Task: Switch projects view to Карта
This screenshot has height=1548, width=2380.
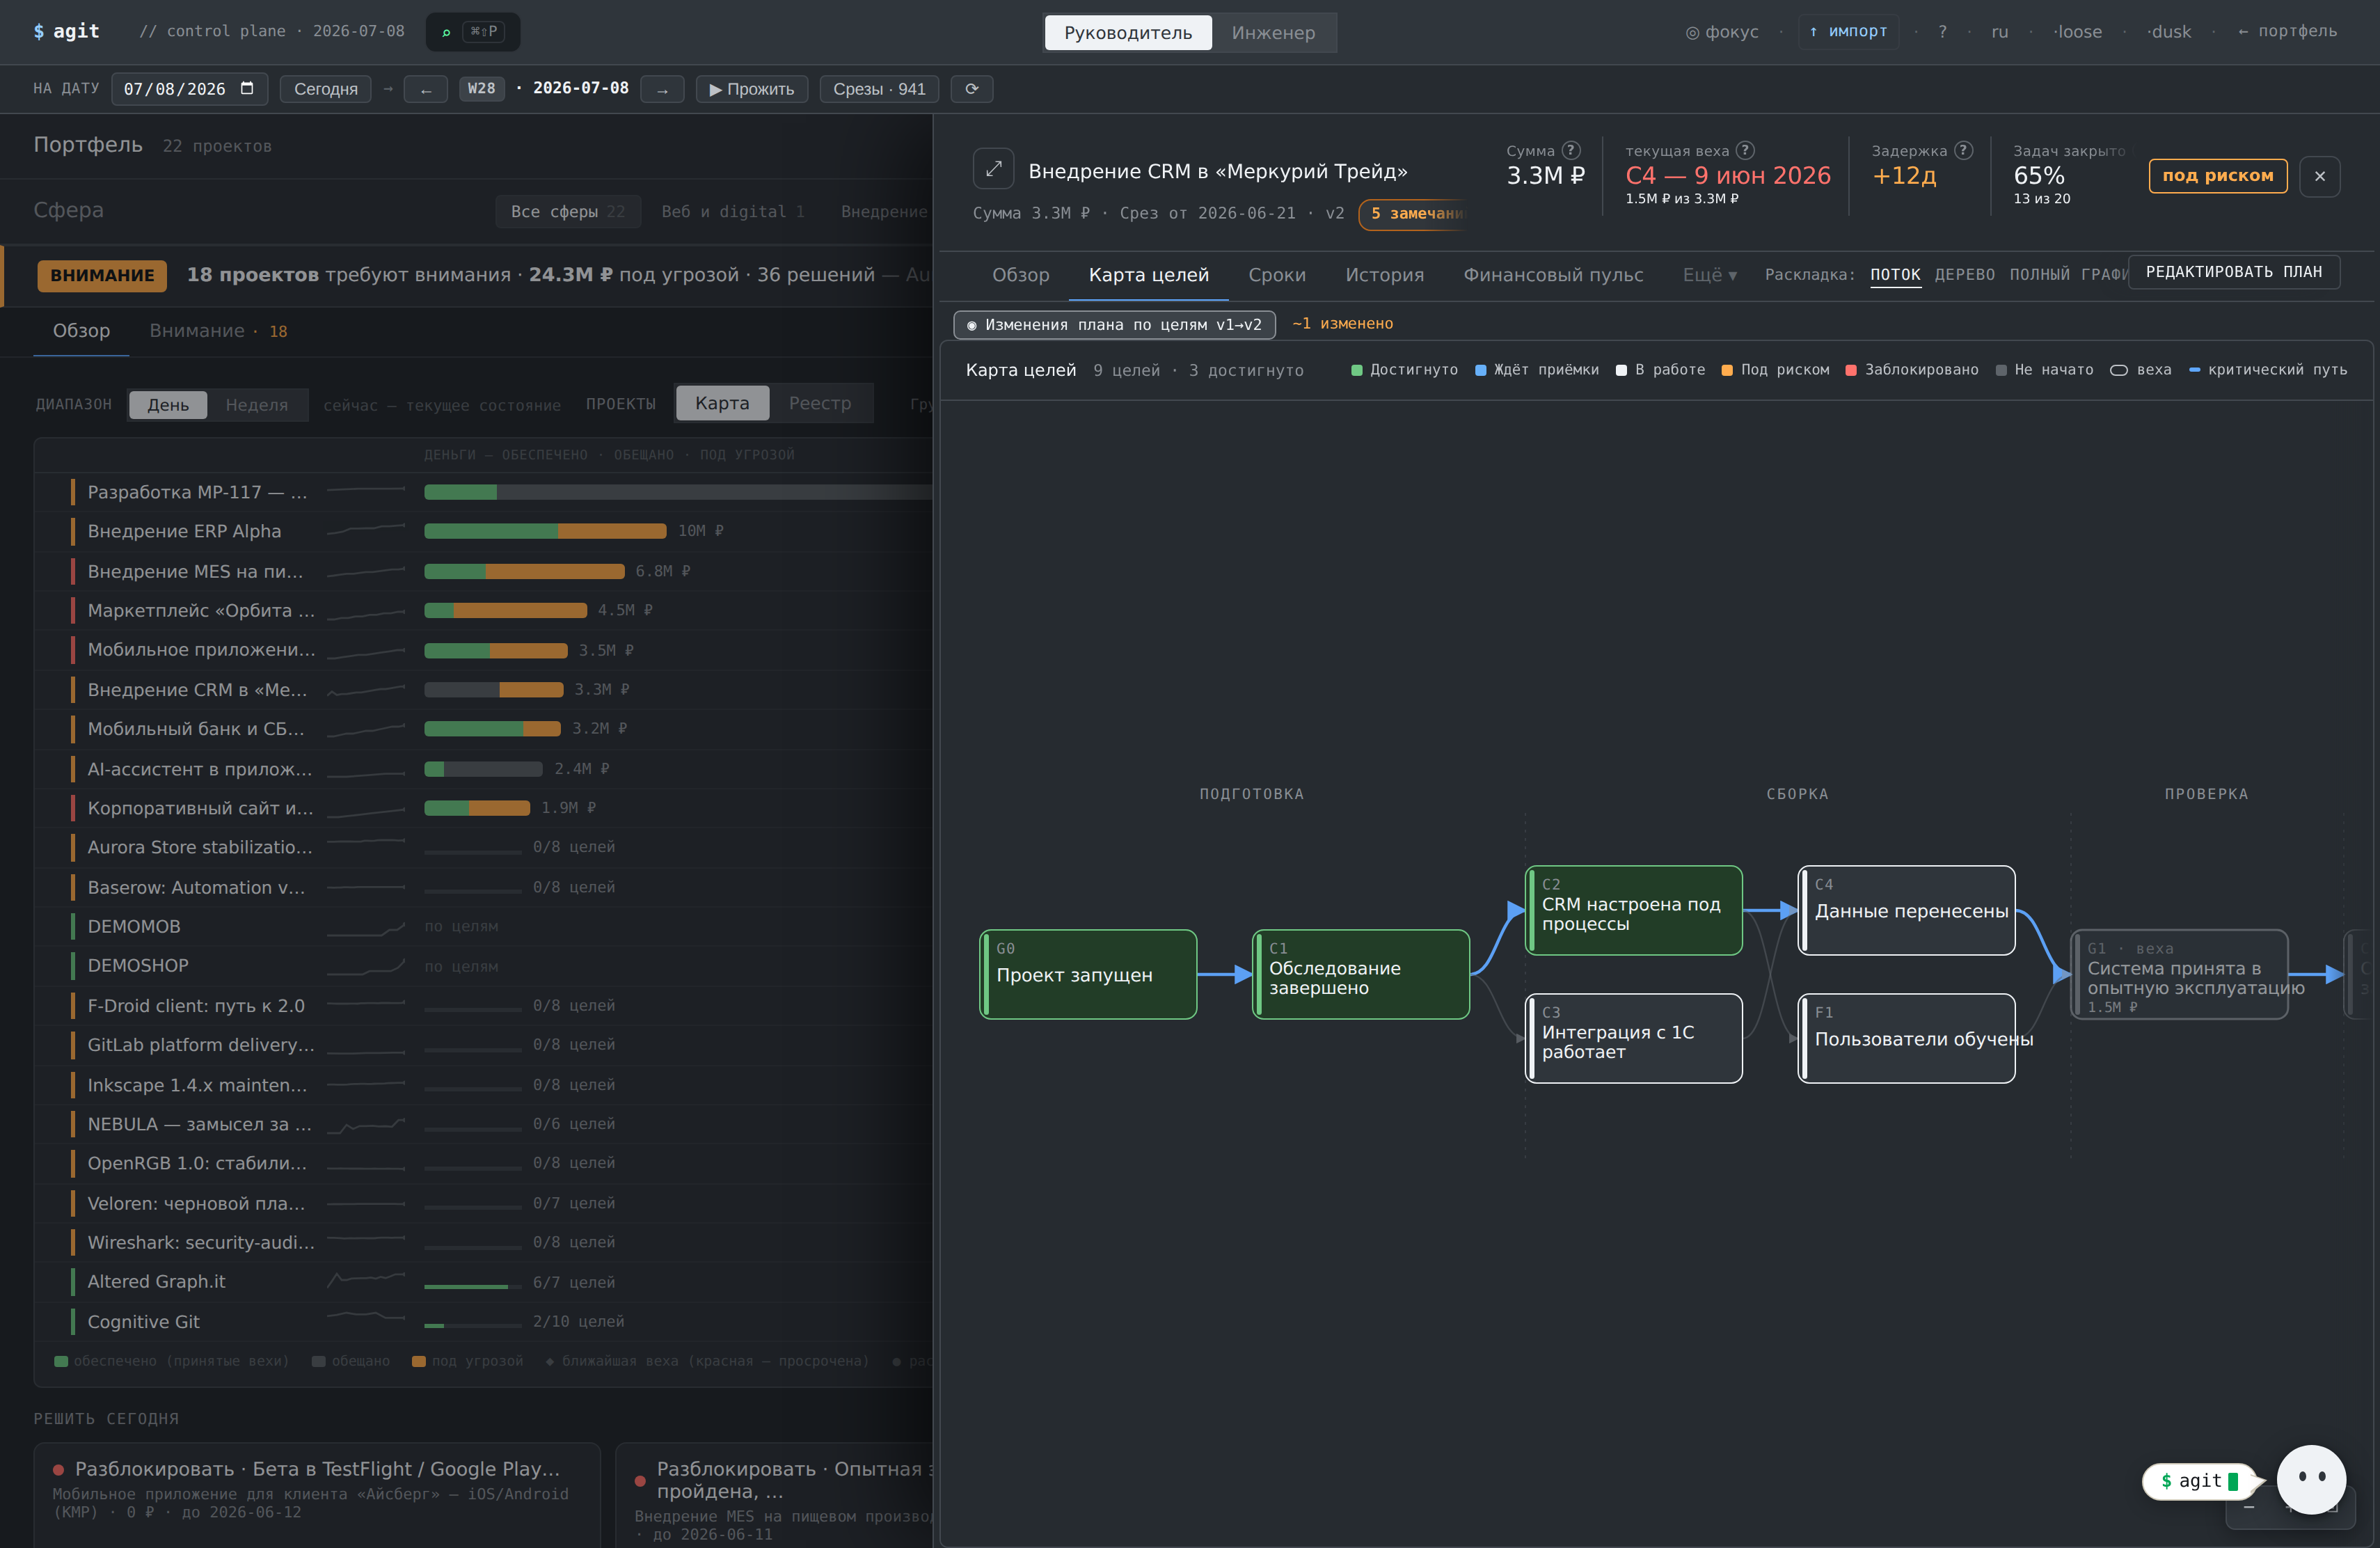Action: coord(722,403)
